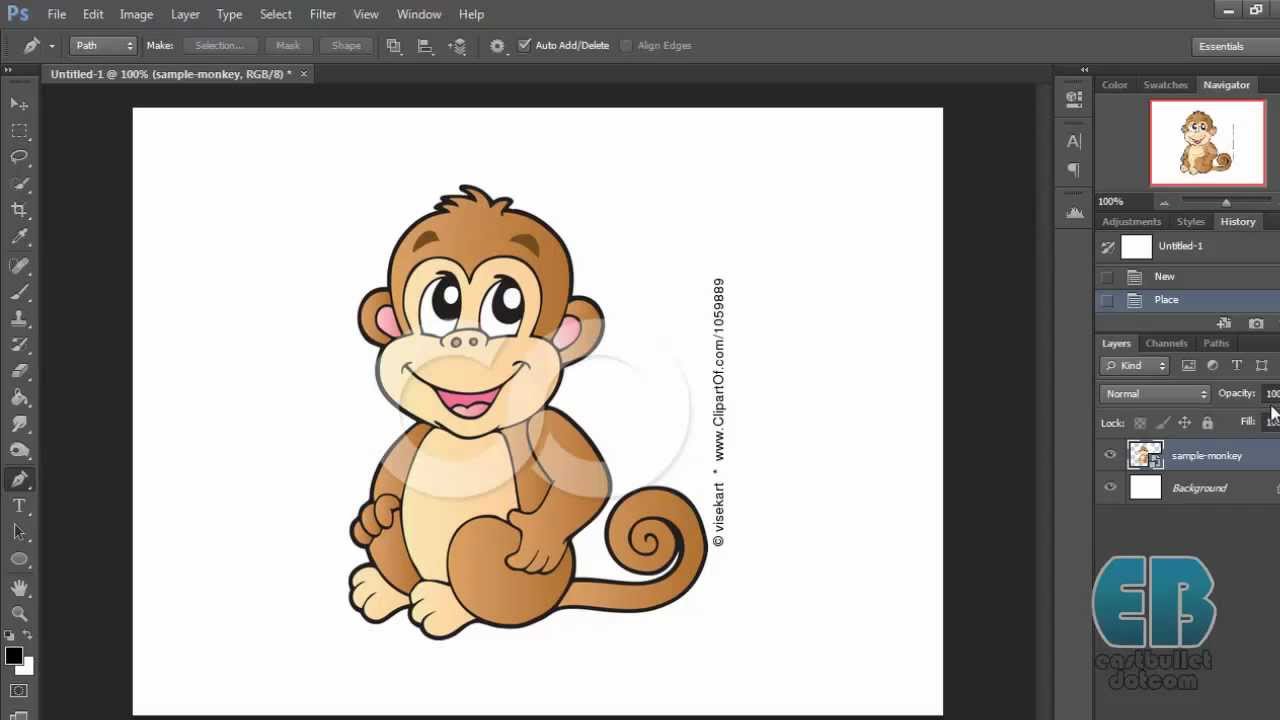The image size is (1280, 720).
Task: Create new document from current state
Action: pos(1224,323)
